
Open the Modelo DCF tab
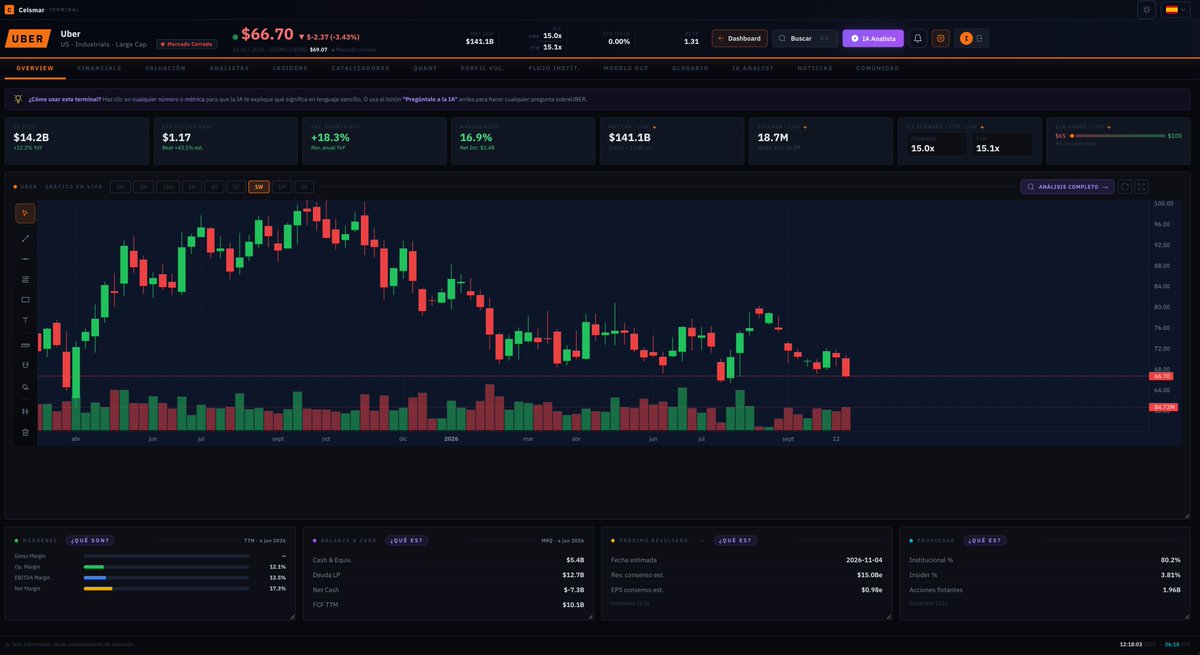point(627,68)
